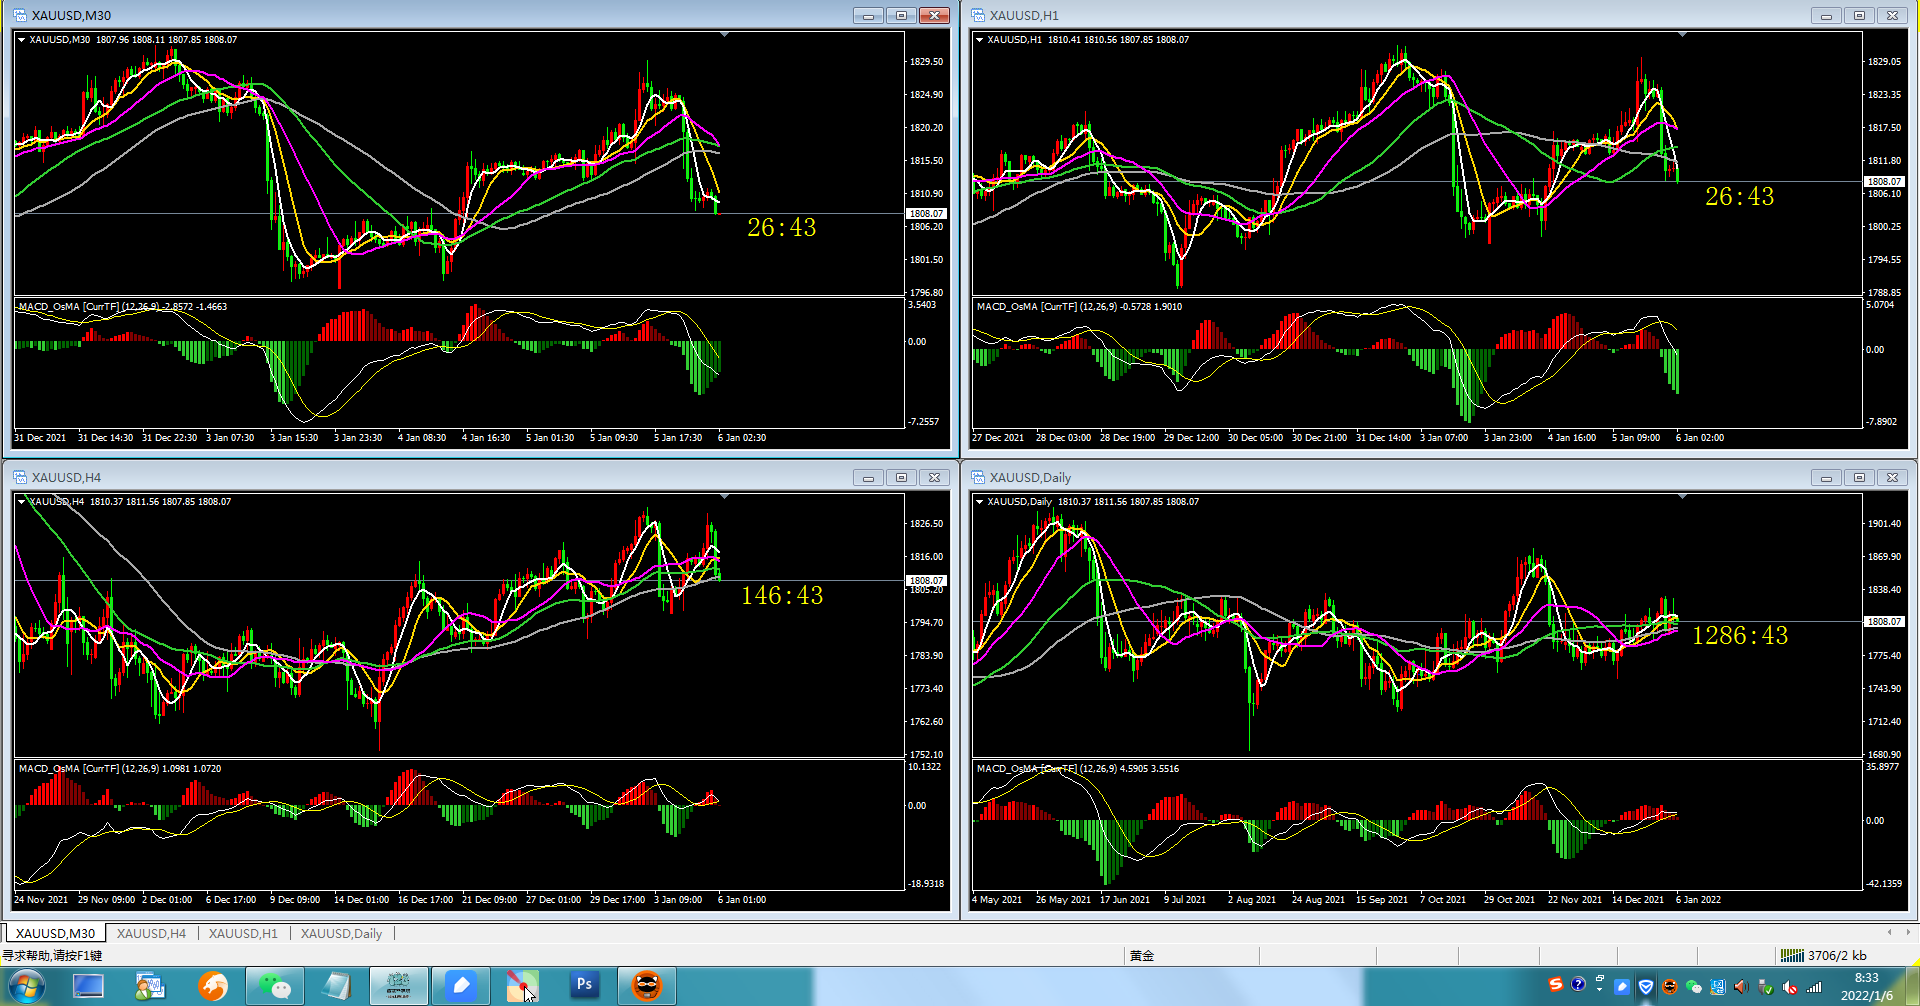Click the 146:43 countdown on the H4 chart
This screenshot has width=1920, height=1006.
coord(781,596)
